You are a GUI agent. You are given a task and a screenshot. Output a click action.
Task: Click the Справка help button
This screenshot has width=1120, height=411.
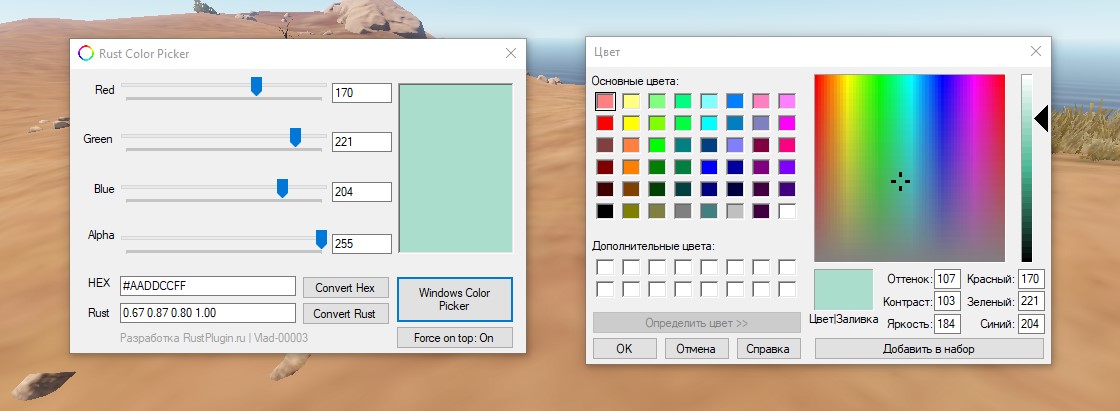pos(769,349)
